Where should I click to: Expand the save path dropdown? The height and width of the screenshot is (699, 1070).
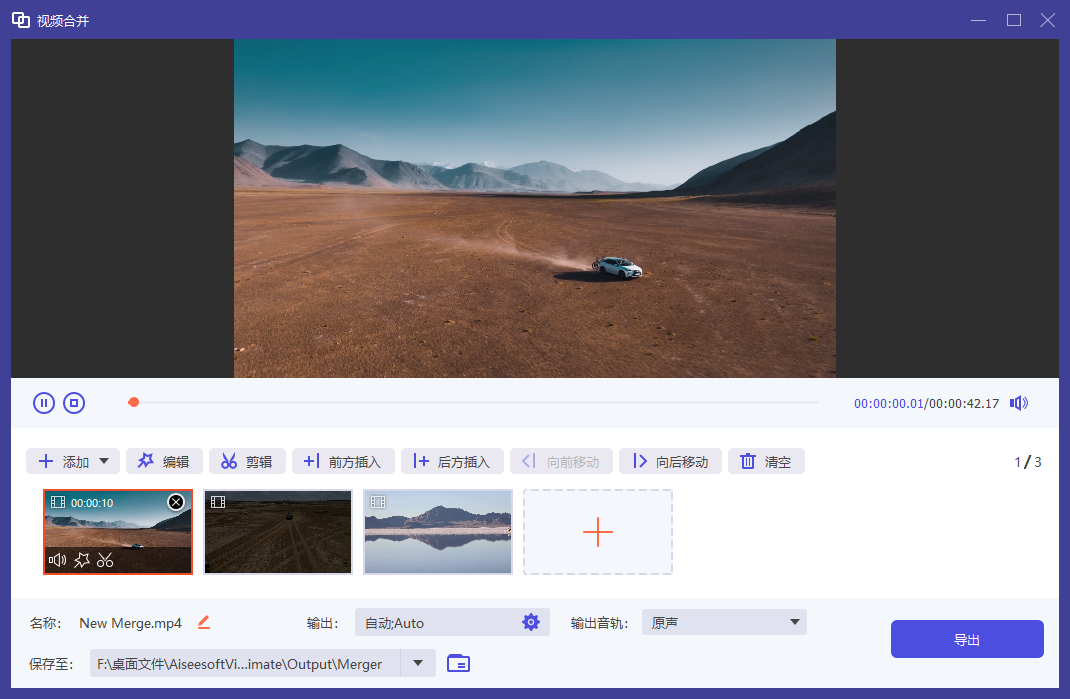pos(418,663)
